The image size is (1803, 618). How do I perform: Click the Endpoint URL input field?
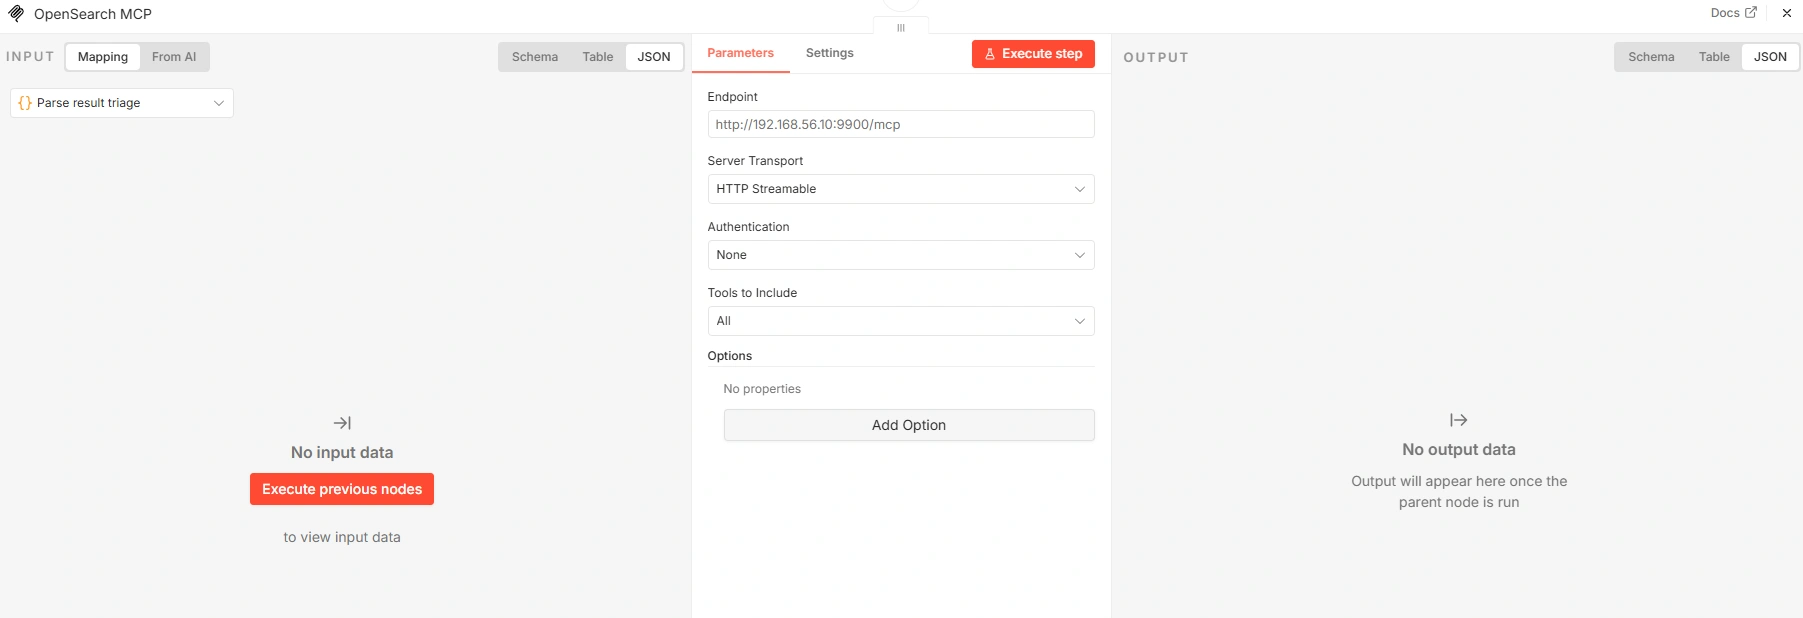900,124
